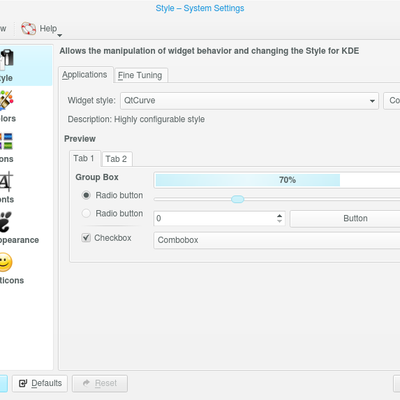Click the Defaults button
The image size is (400, 400).
tap(40, 383)
